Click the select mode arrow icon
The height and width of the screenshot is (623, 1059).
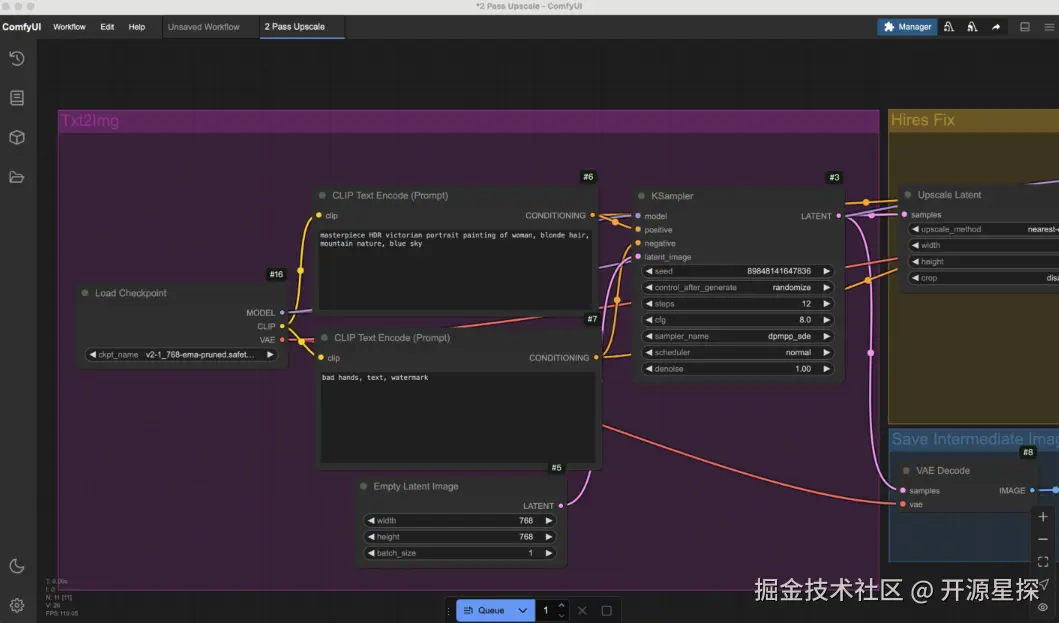point(1044,584)
